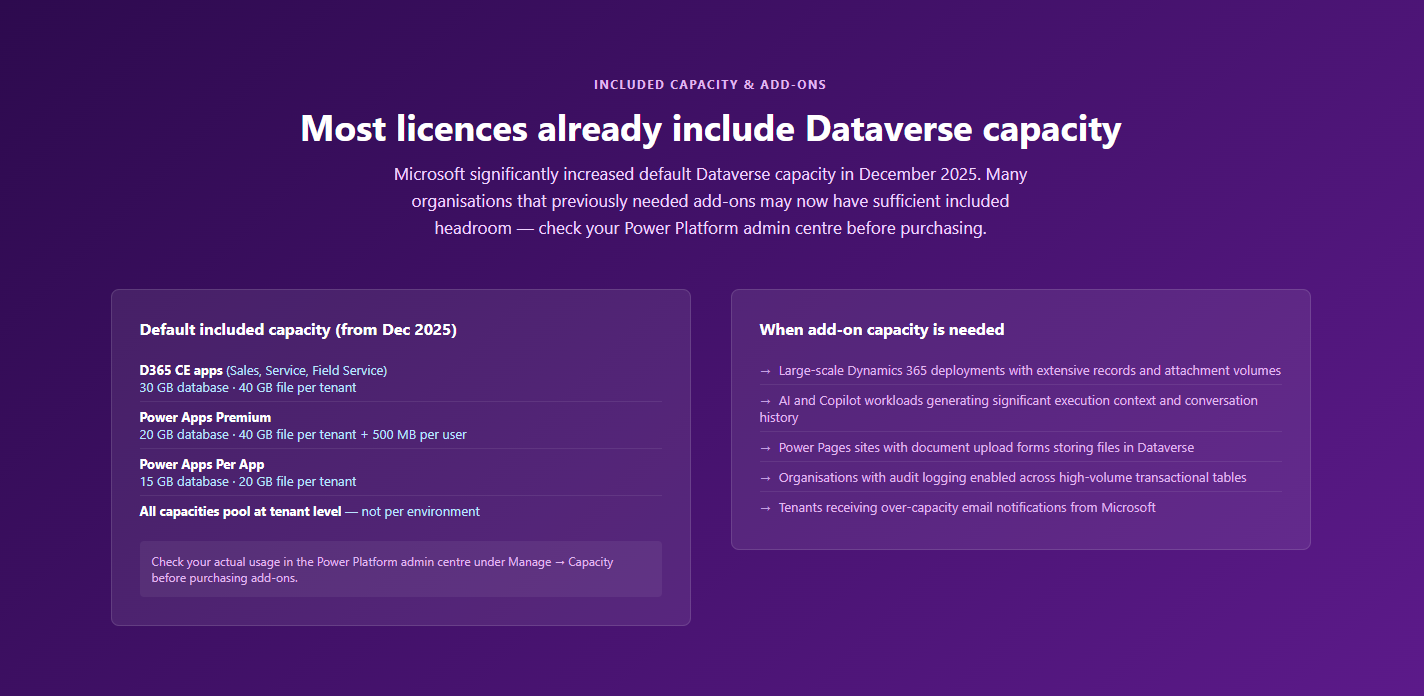Click the intro paragraph about December 2025 increase
Image resolution: width=1424 pixels, height=696 pixels.
tap(710, 201)
